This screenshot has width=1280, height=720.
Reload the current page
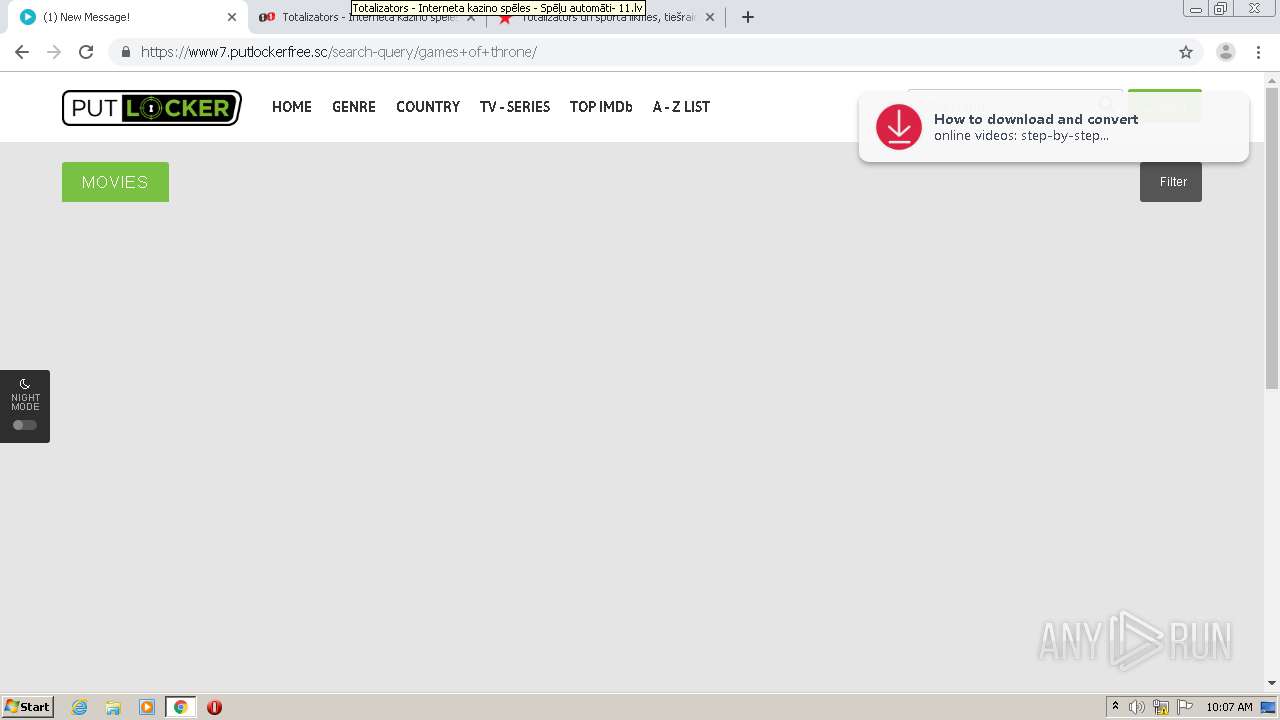86,52
